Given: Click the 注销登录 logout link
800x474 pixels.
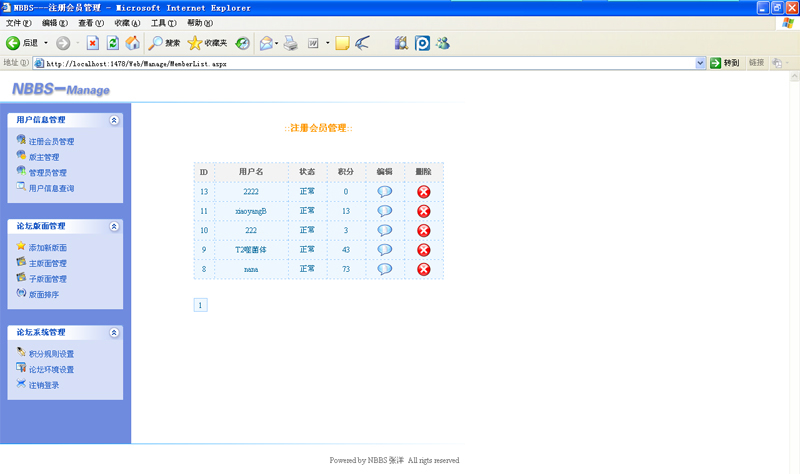Looking at the screenshot, I should pos(44,385).
